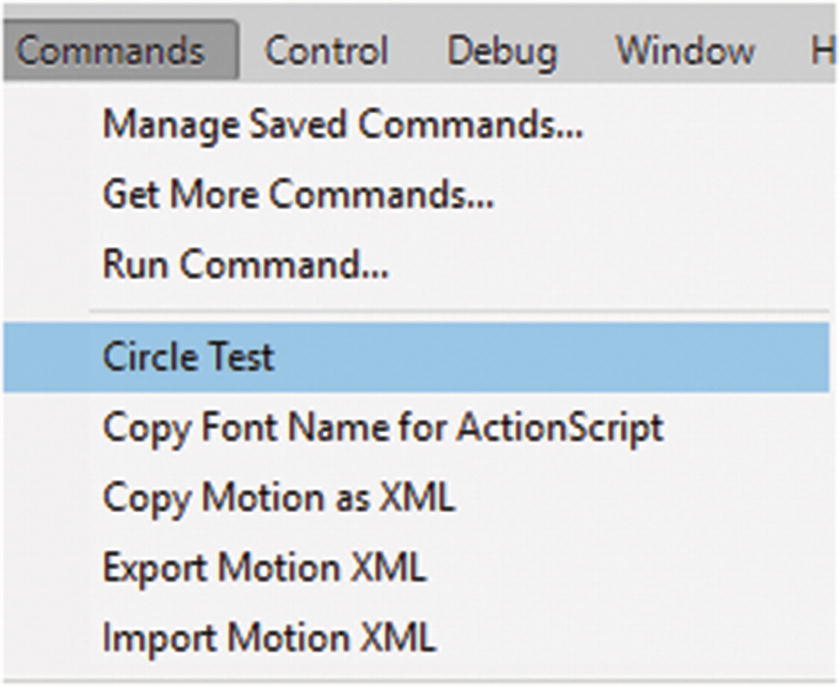This screenshot has width=839, height=686.
Task: Open the saved commands manager dialog
Action: pyautogui.click(x=343, y=125)
